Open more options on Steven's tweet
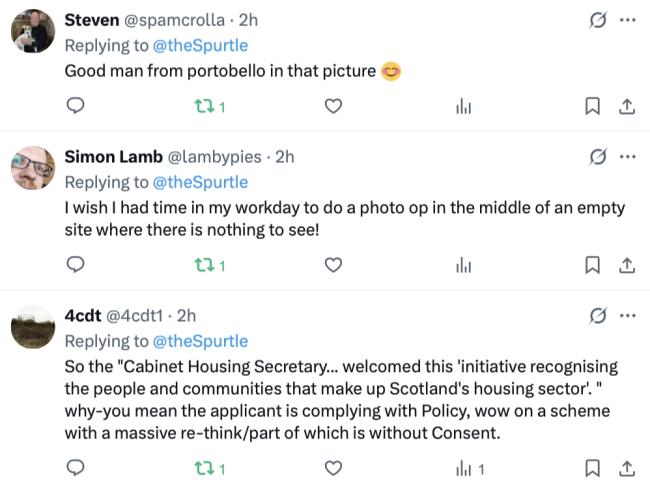 (x=627, y=20)
